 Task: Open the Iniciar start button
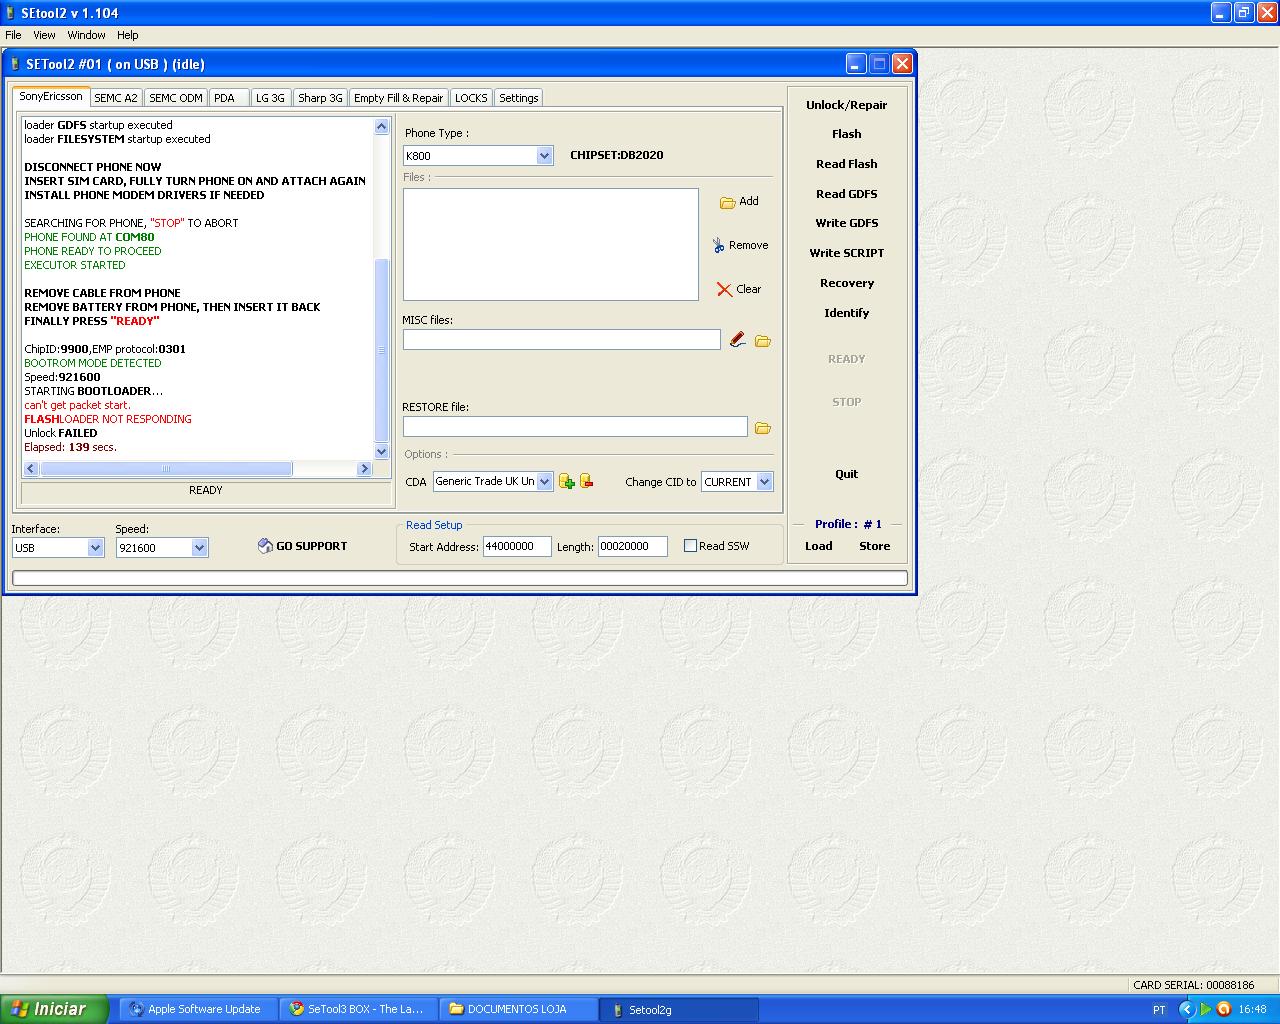(x=54, y=1009)
